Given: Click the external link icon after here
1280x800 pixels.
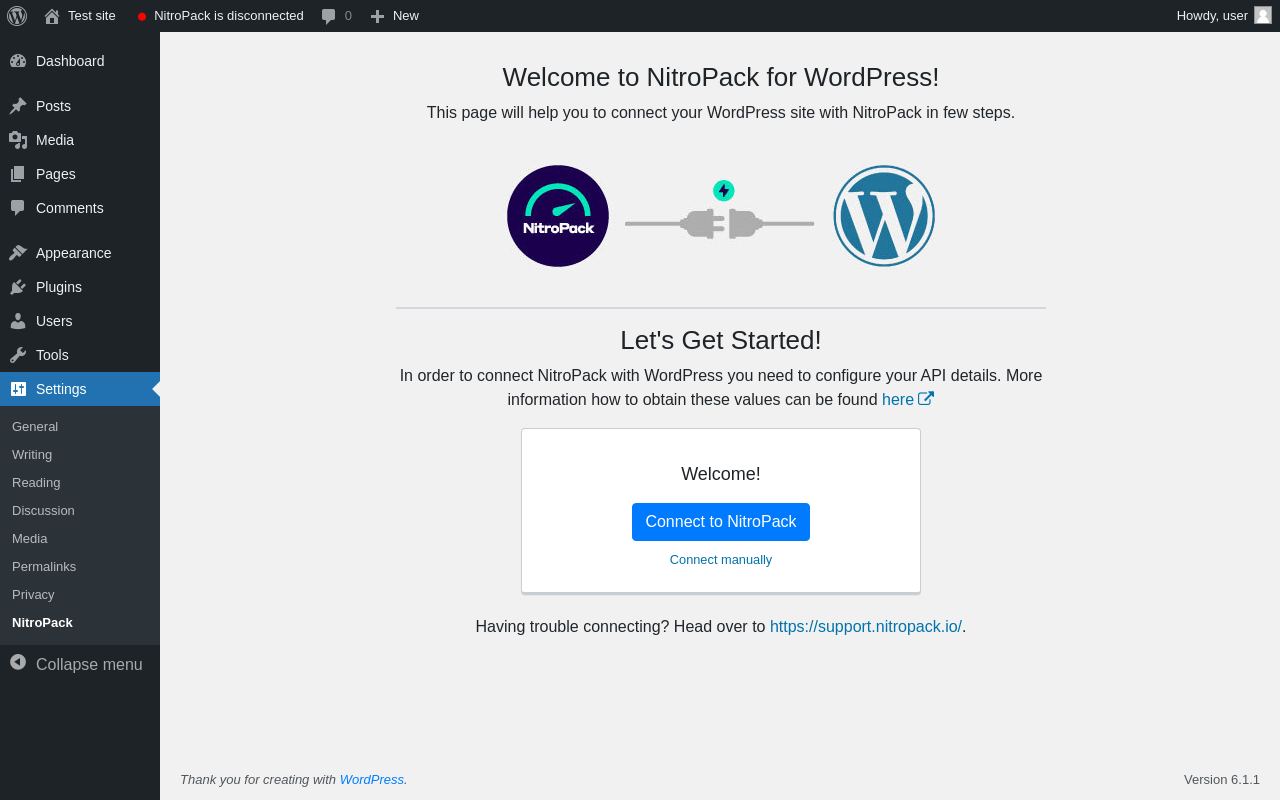Looking at the screenshot, I should pyautogui.click(x=926, y=399).
